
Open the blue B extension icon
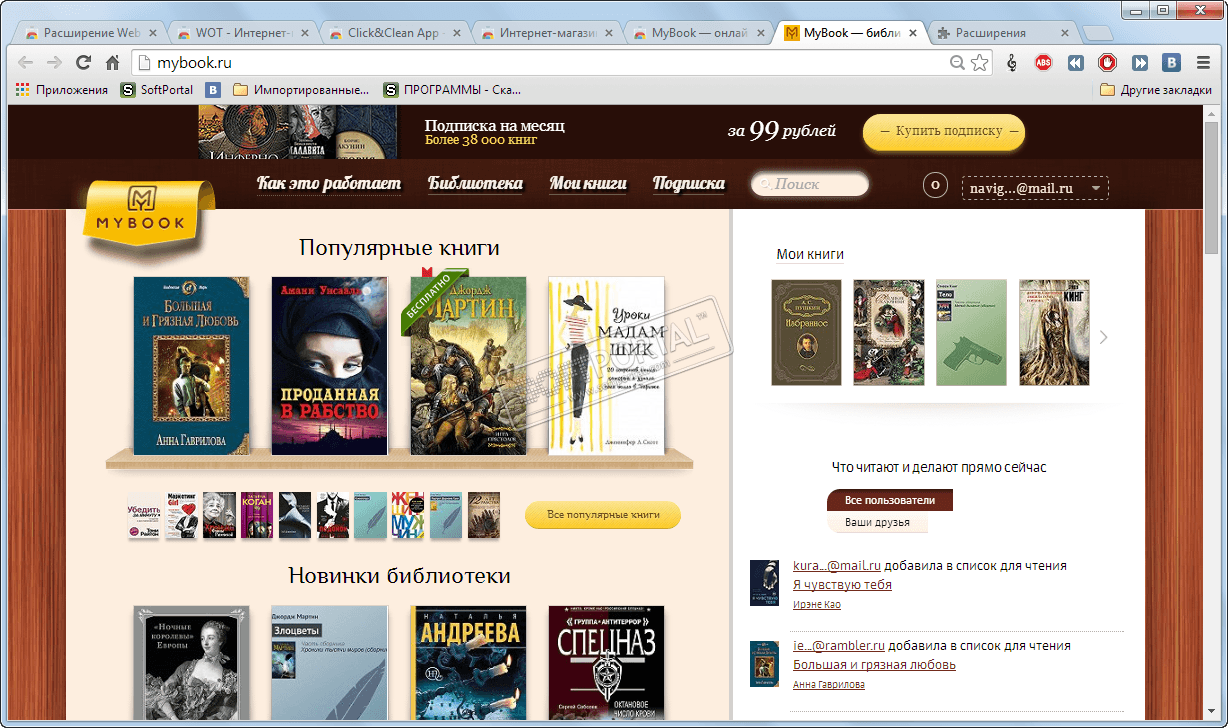(1171, 63)
